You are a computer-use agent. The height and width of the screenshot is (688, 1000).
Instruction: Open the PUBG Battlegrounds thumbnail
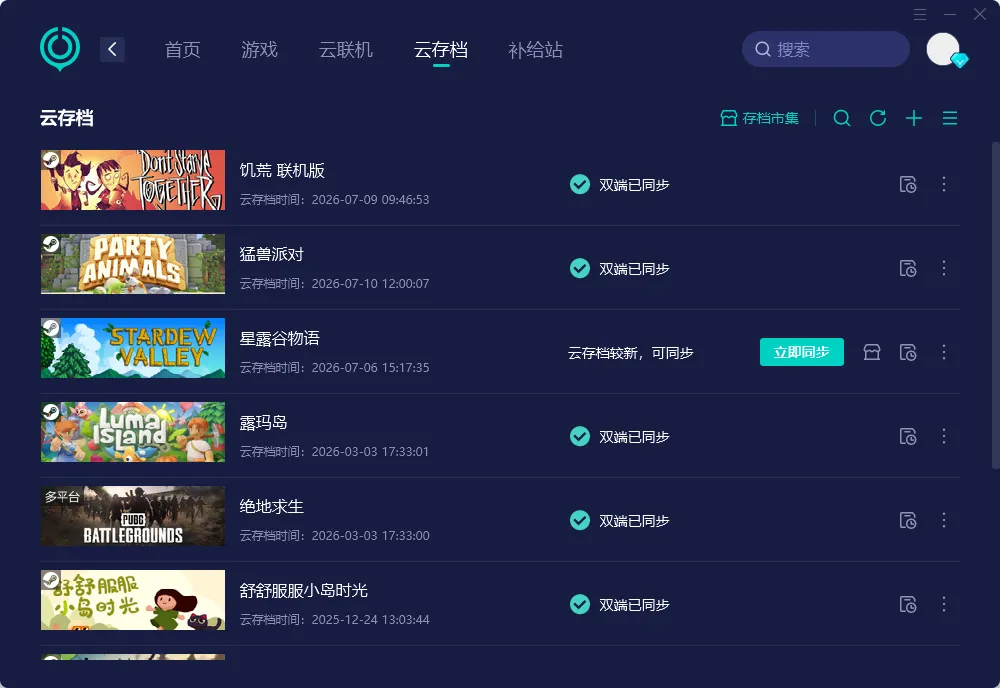[x=133, y=516]
